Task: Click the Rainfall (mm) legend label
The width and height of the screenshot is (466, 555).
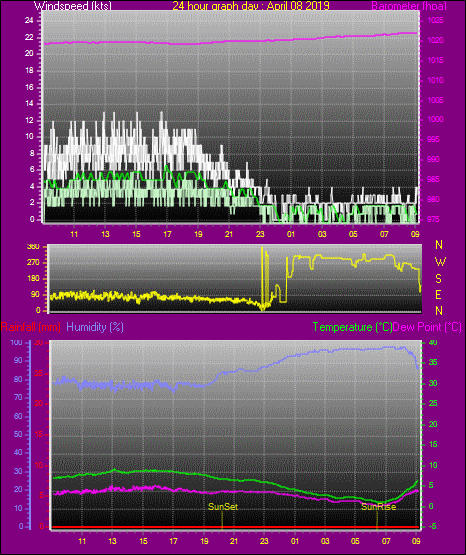Action: [31, 327]
